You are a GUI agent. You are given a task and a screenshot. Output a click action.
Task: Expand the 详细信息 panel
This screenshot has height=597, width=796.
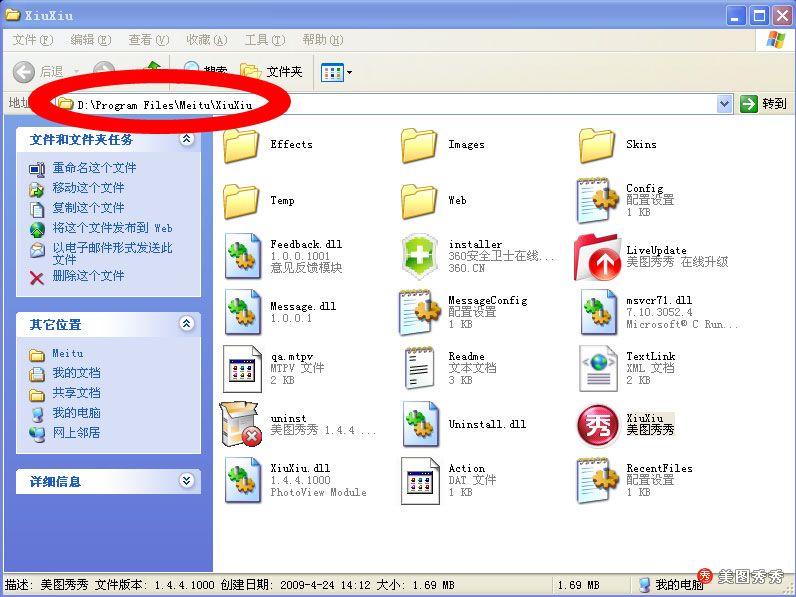[187, 480]
